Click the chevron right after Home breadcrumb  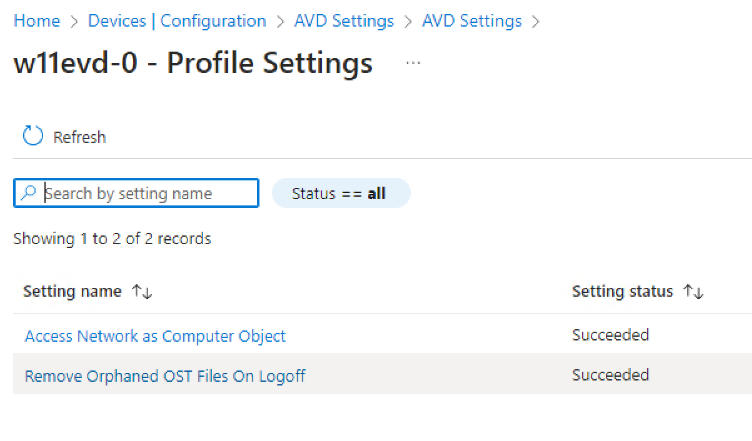pos(74,21)
